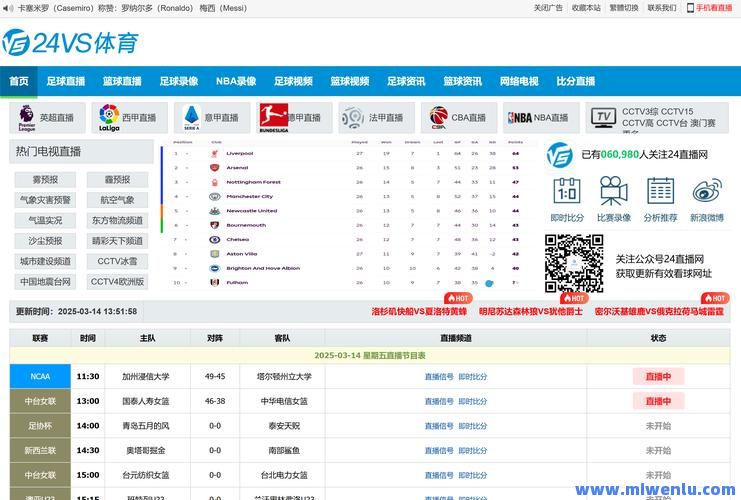Open 英超直播 Premier League icon
The image size is (741, 500).
(27, 118)
